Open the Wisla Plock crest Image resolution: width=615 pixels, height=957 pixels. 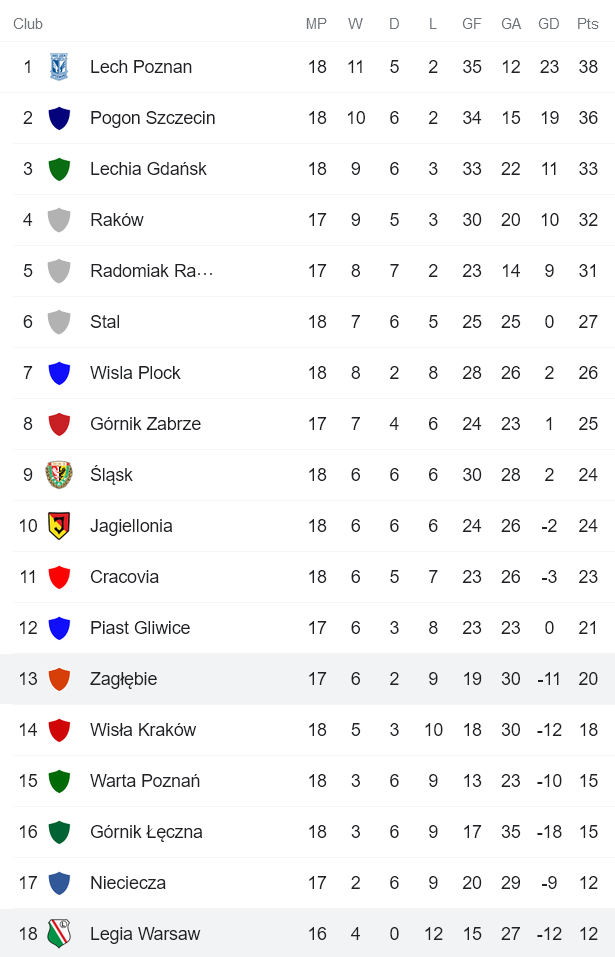[59, 373]
